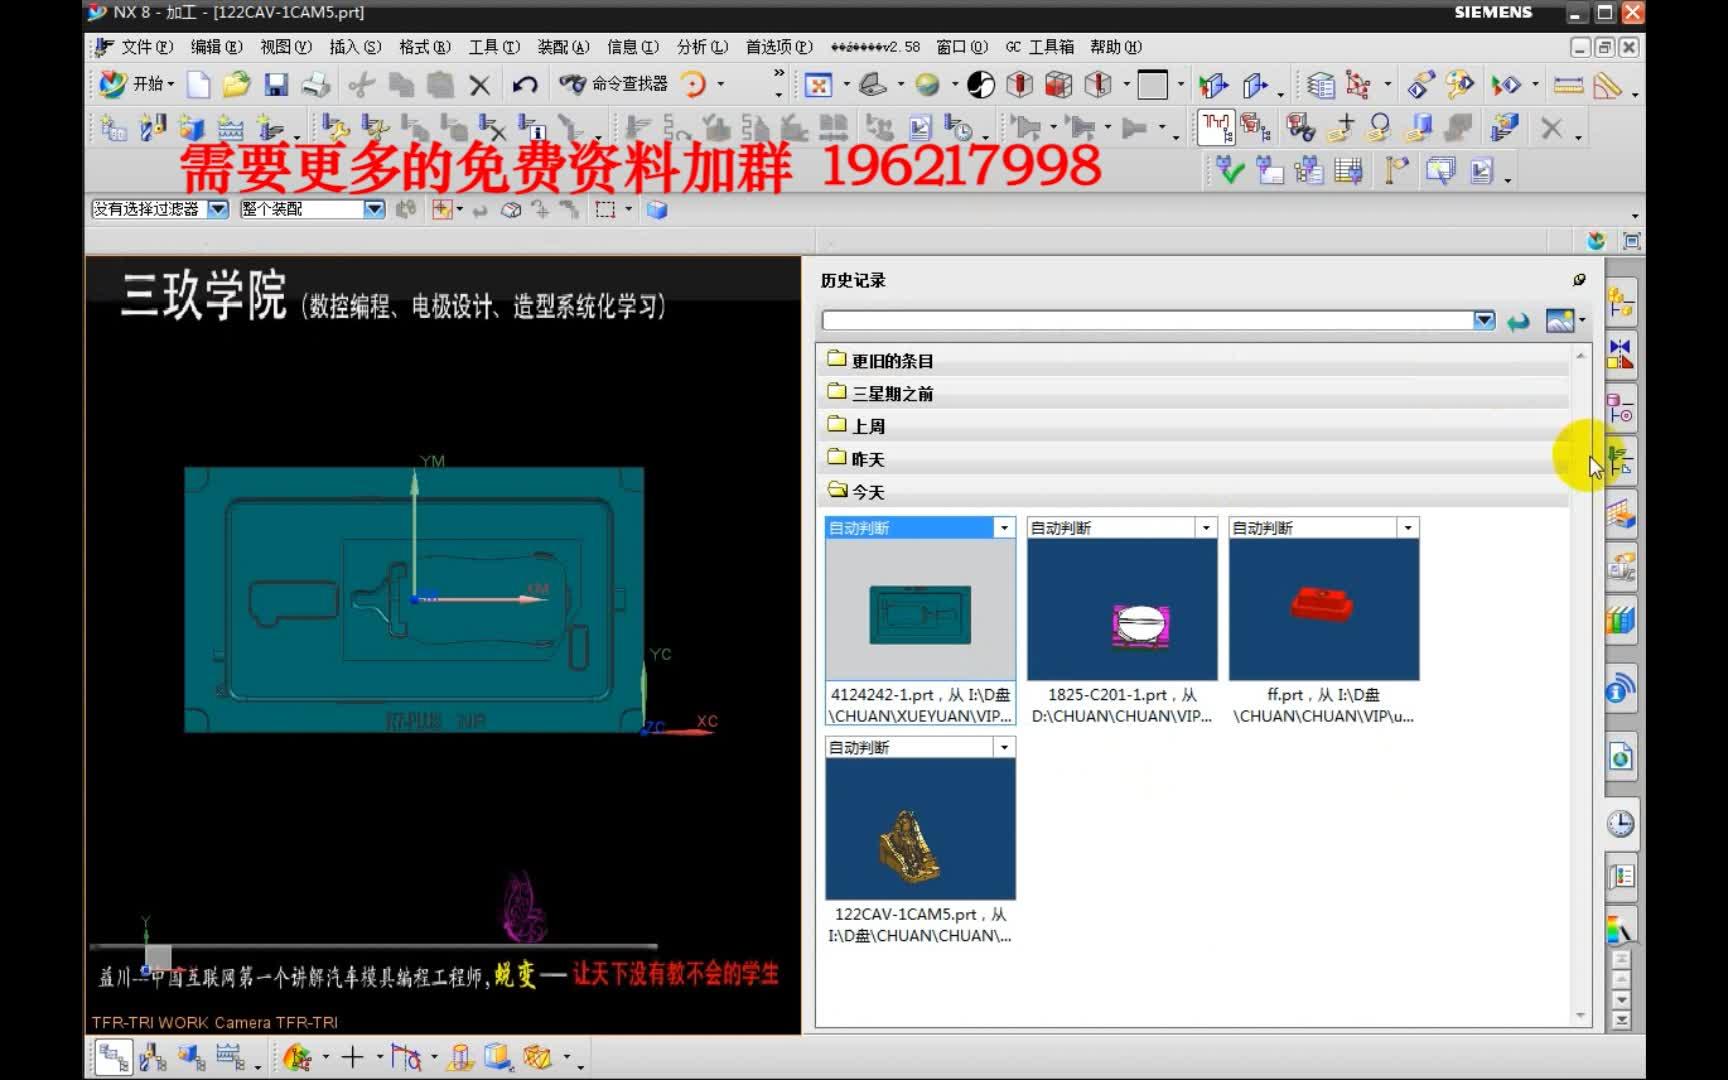Open the 首选项(P) menu
The width and height of the screenshot is (1728, 1080).
[779, 46]
